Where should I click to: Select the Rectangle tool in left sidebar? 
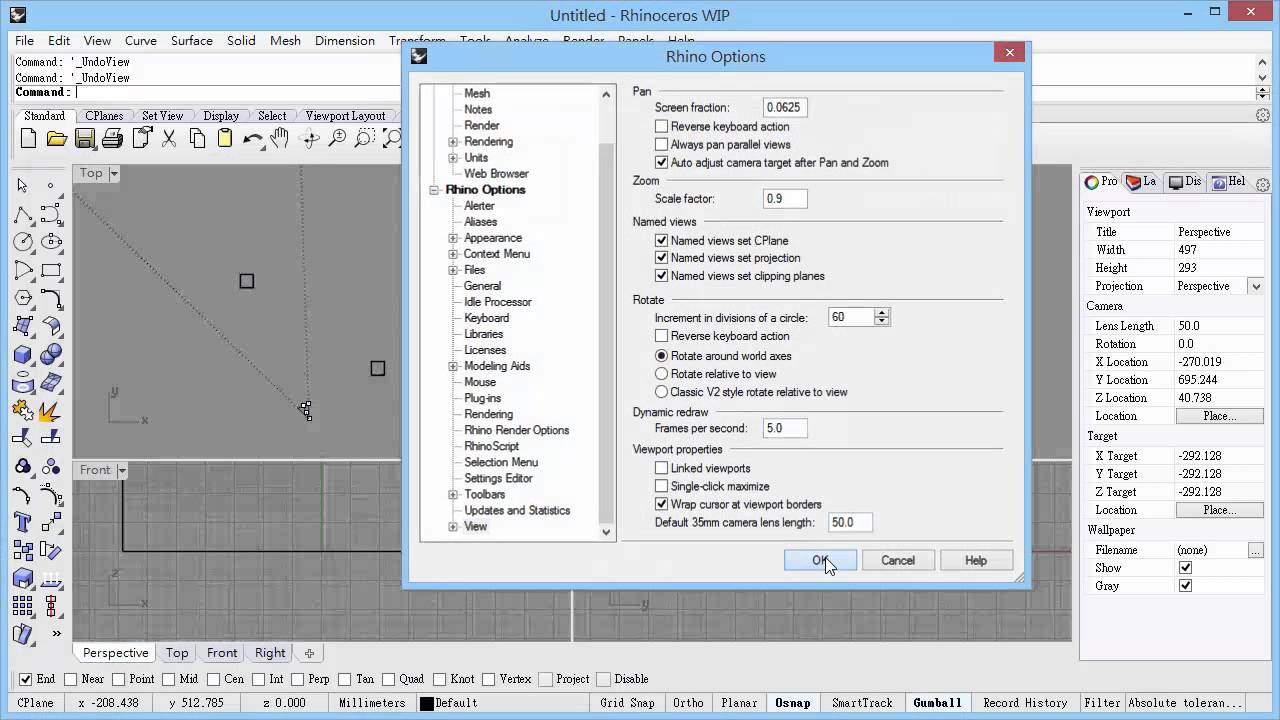point(51,270)
